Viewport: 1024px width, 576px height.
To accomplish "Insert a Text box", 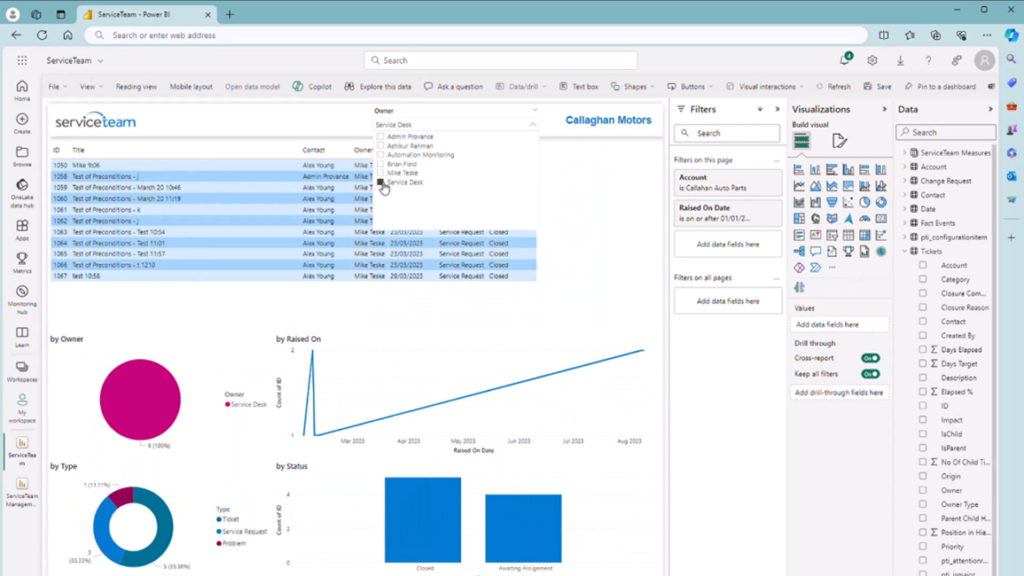I will [579, 86].
